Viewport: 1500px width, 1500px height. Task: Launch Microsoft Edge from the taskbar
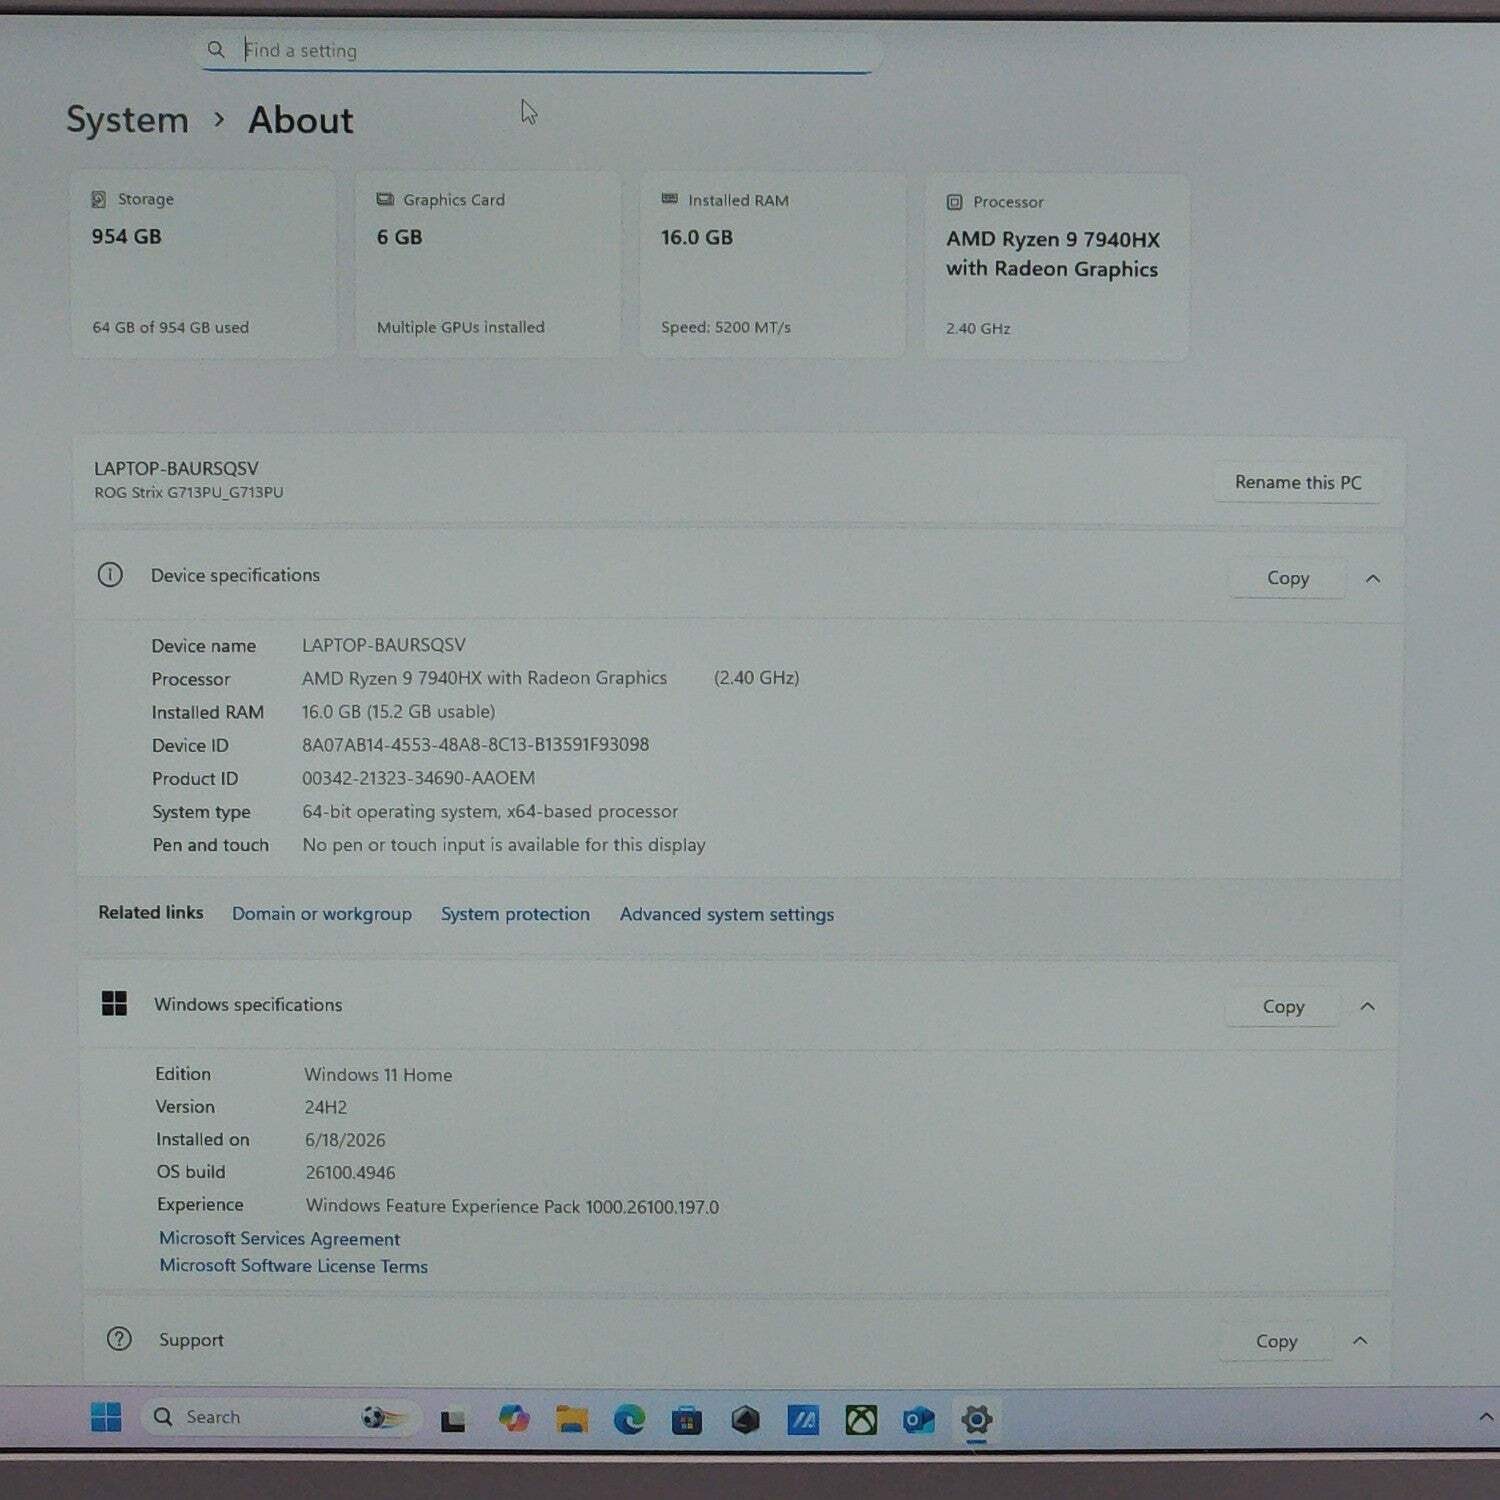click(x=629, y=1419)
